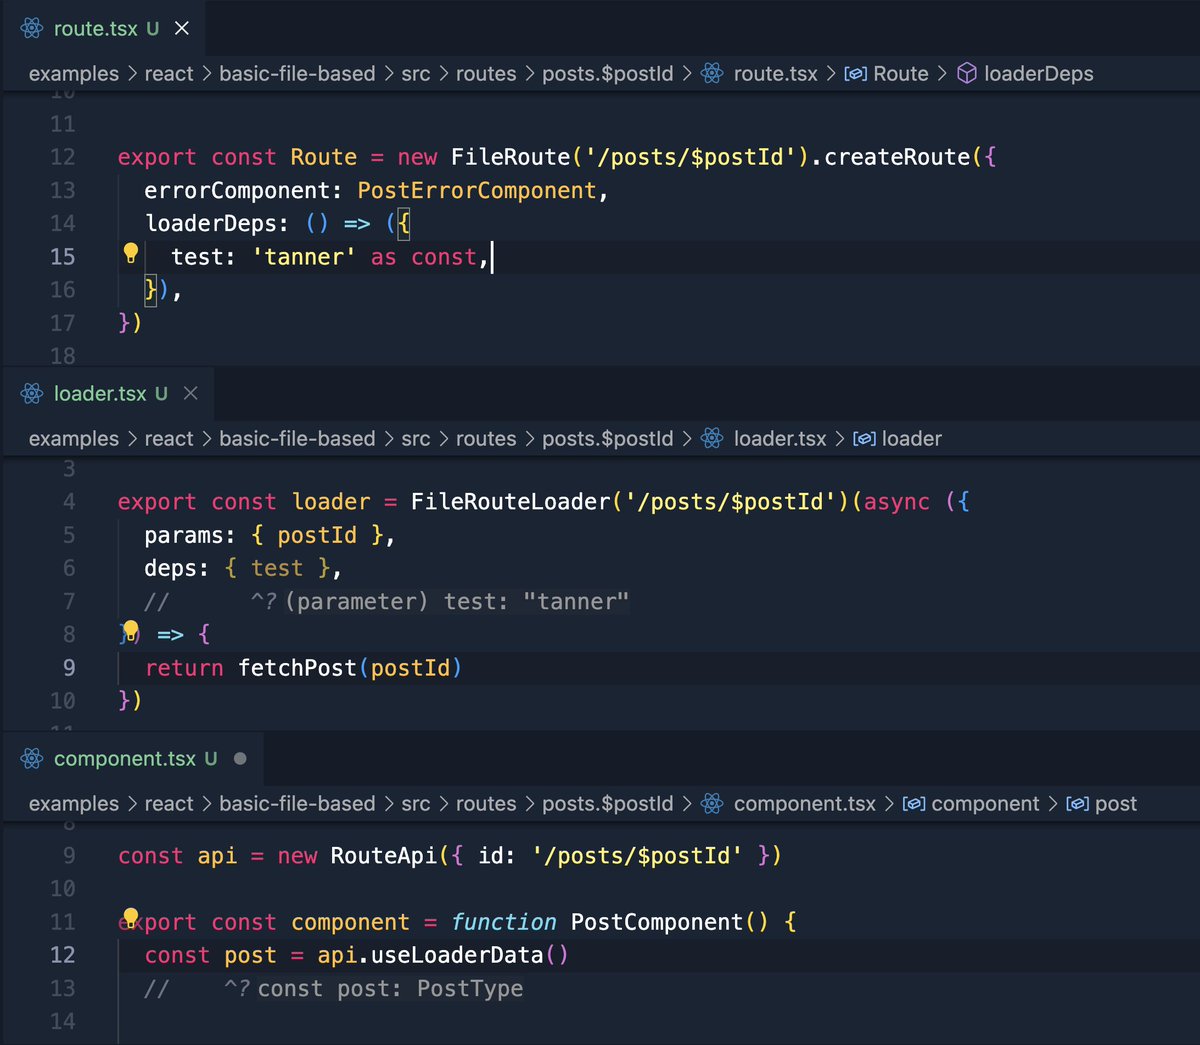Viewport: 1200px width, 1045px height.
Task: Click React icon on component.tsx tab
Action: click(x=32, y=758)
